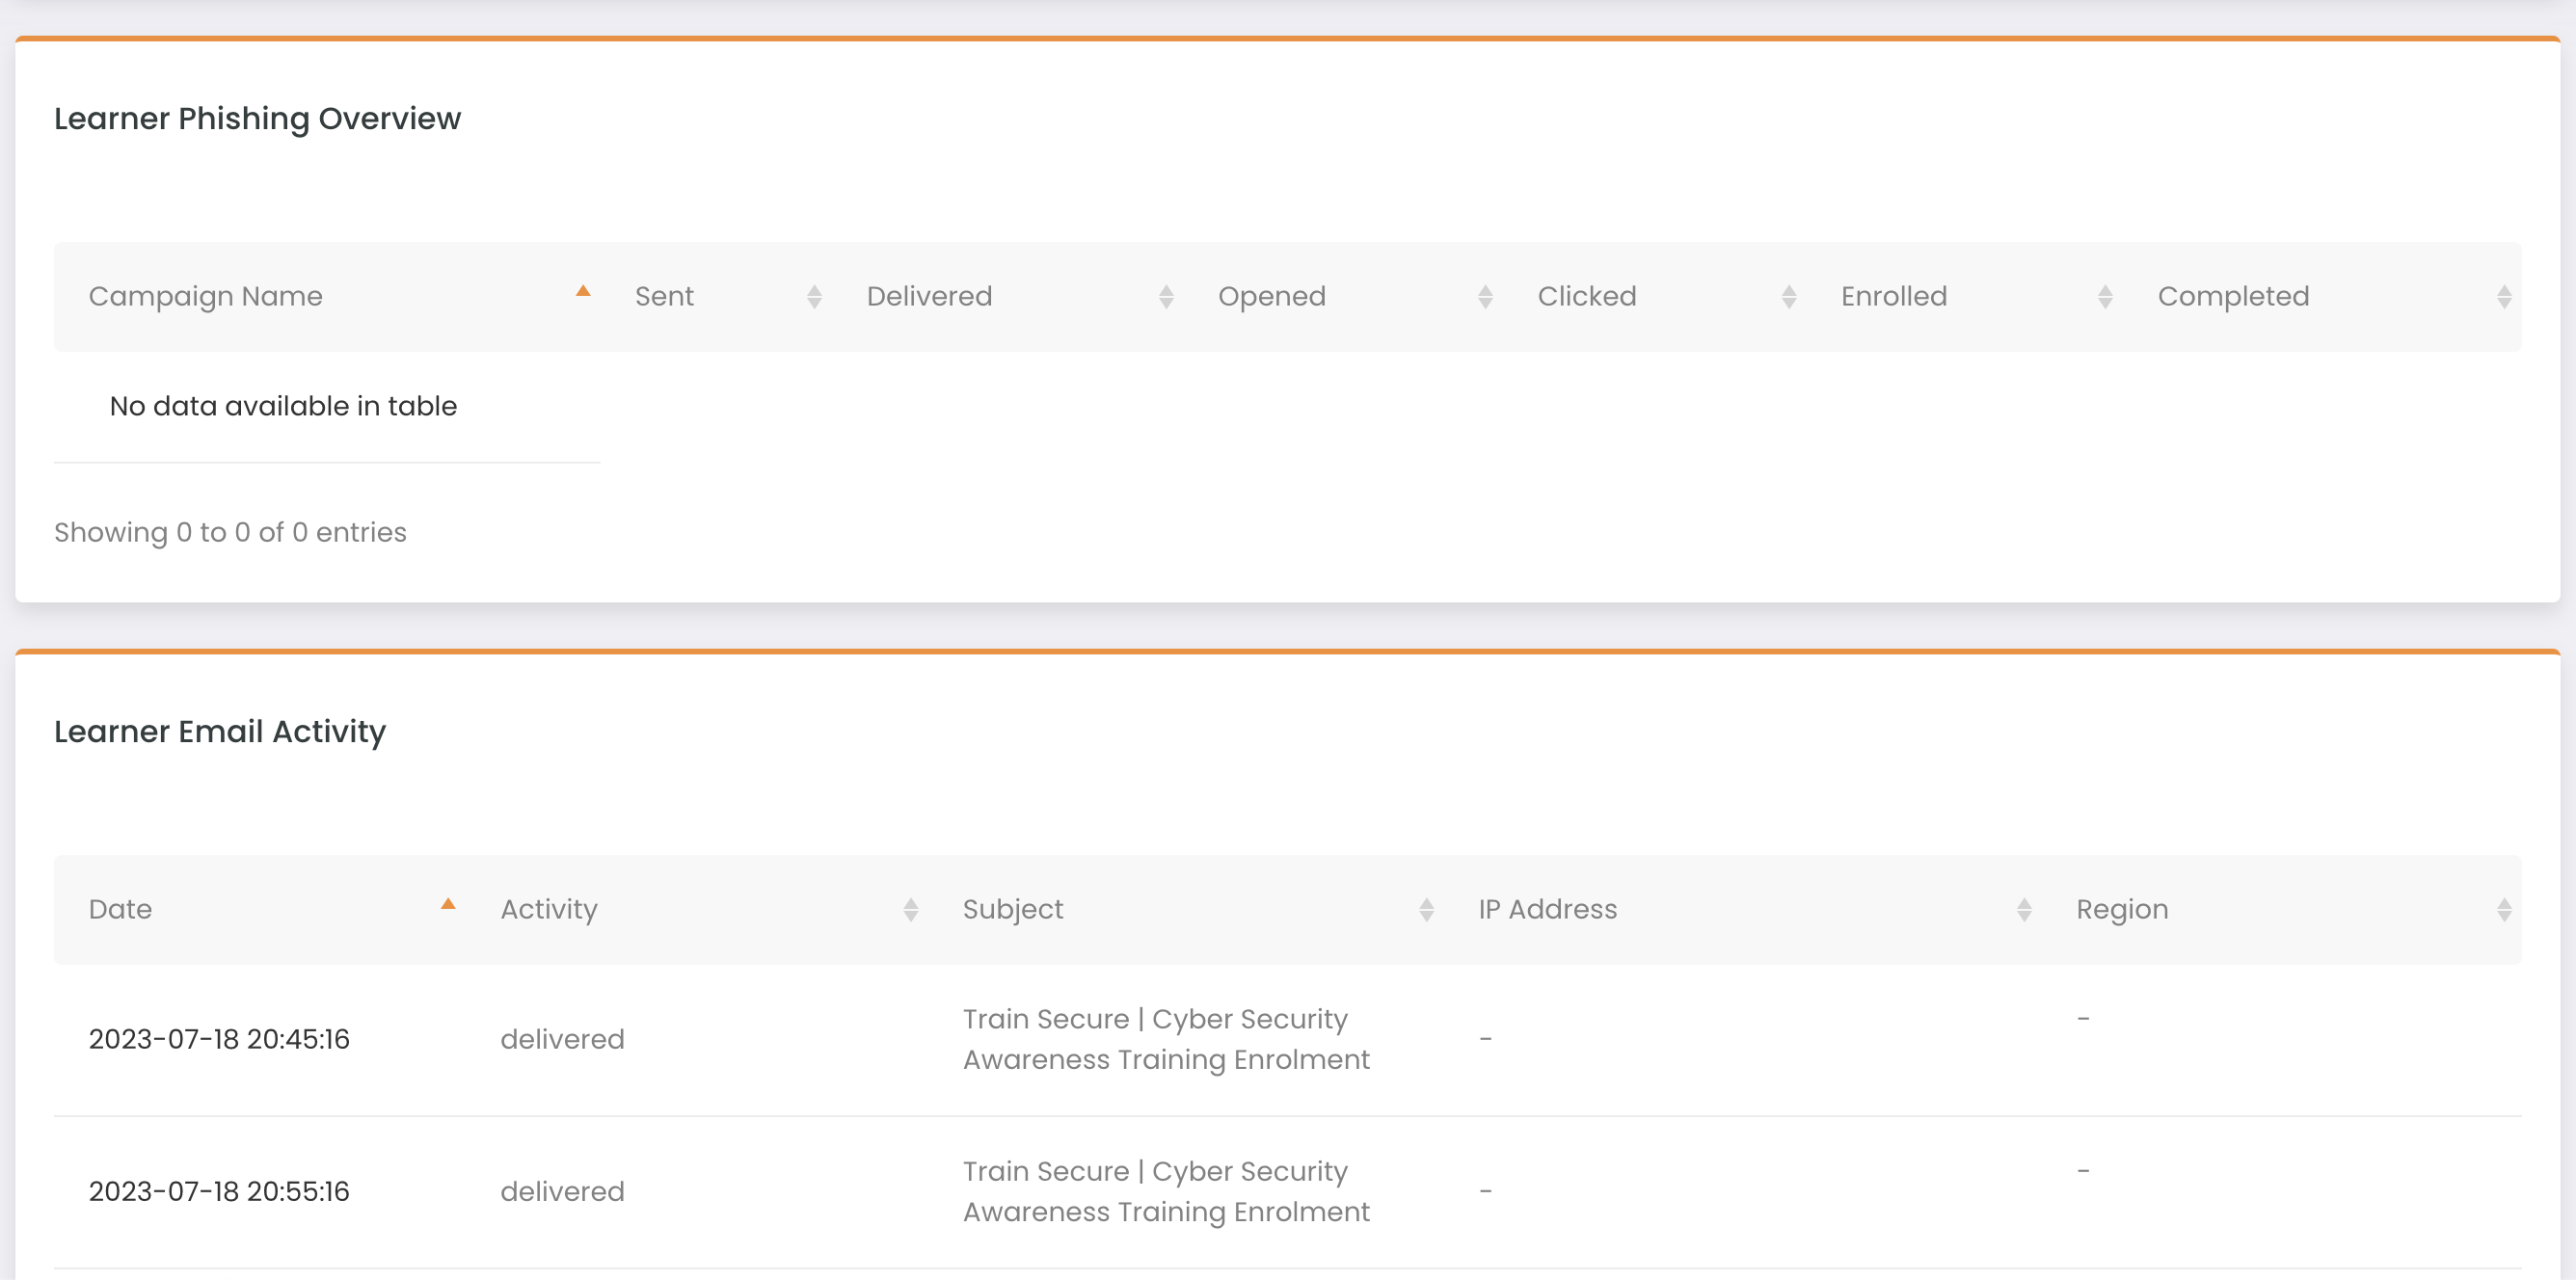Click the Learner Phishing Overview heading

tap(257, 119)
